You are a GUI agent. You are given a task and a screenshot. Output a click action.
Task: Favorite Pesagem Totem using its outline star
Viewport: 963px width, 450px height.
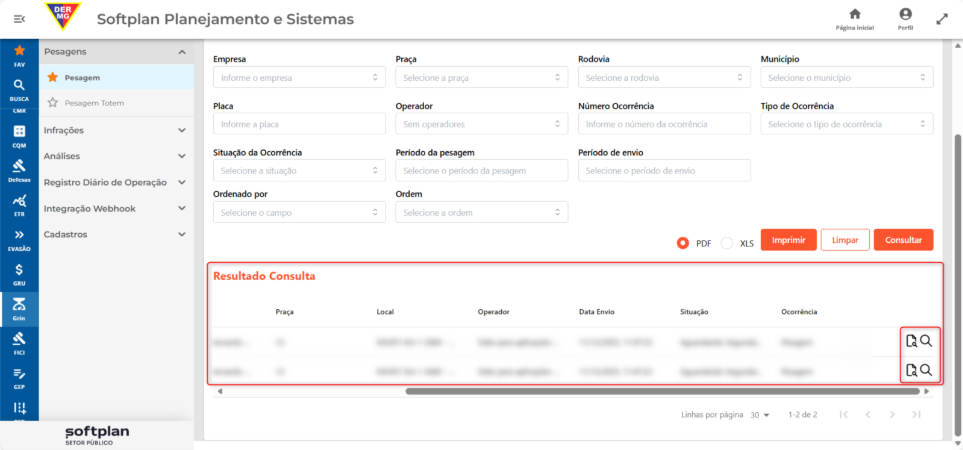53,103
